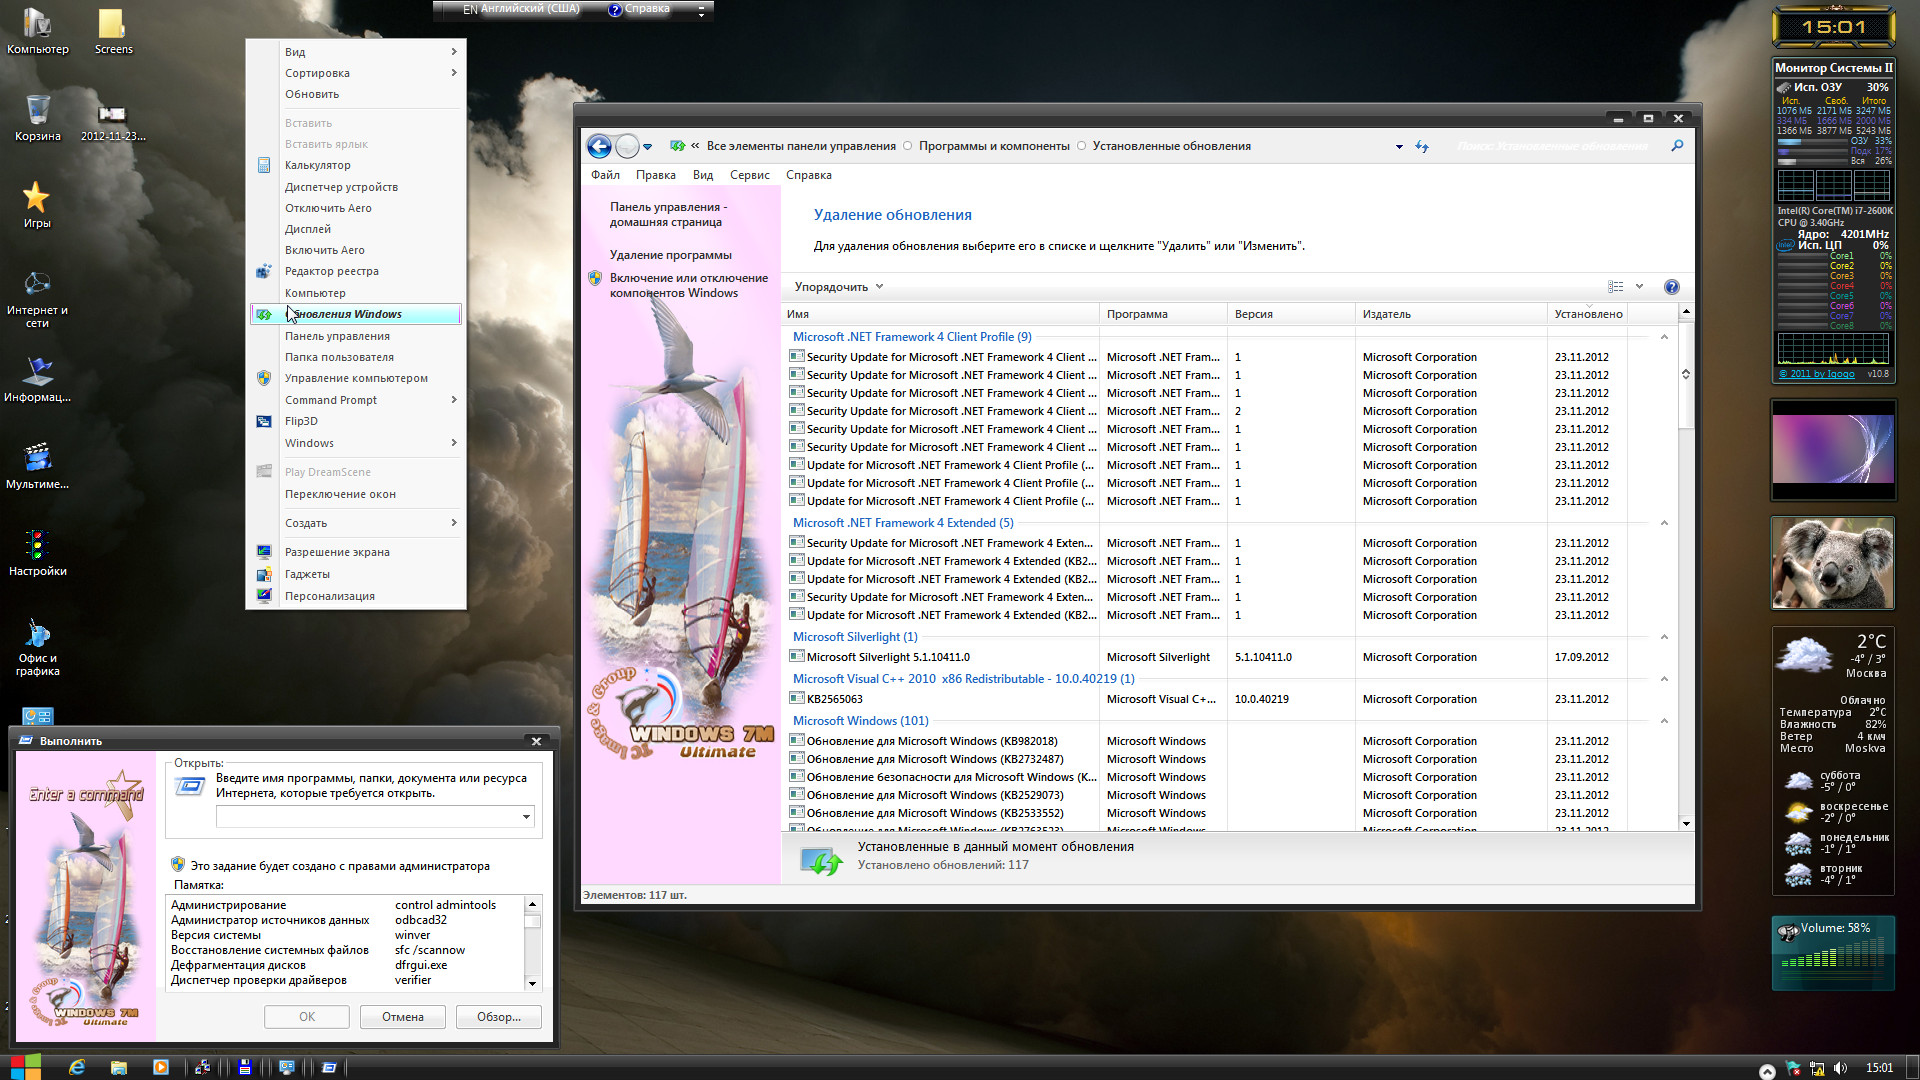
Task: Open Включение или отключение компонентов Windows
Action: pos(689,286)
